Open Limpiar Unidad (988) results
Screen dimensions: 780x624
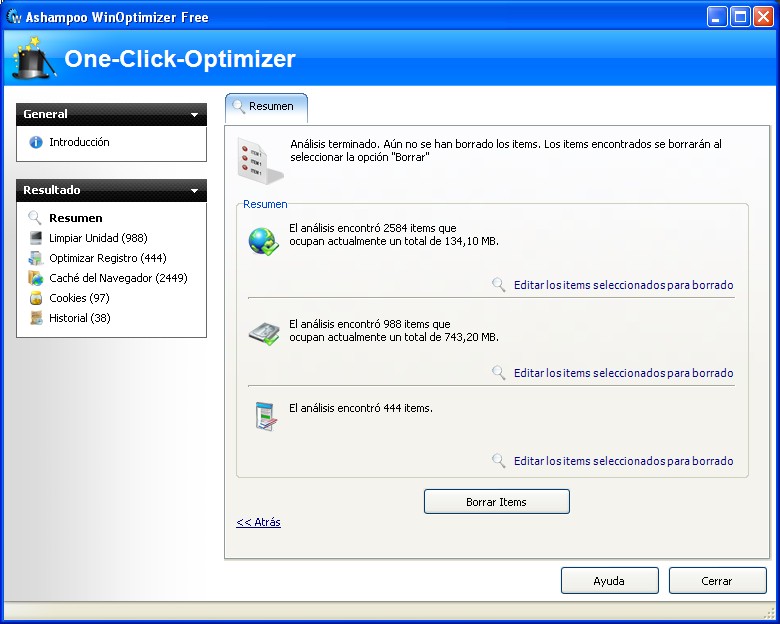[98, 238]
